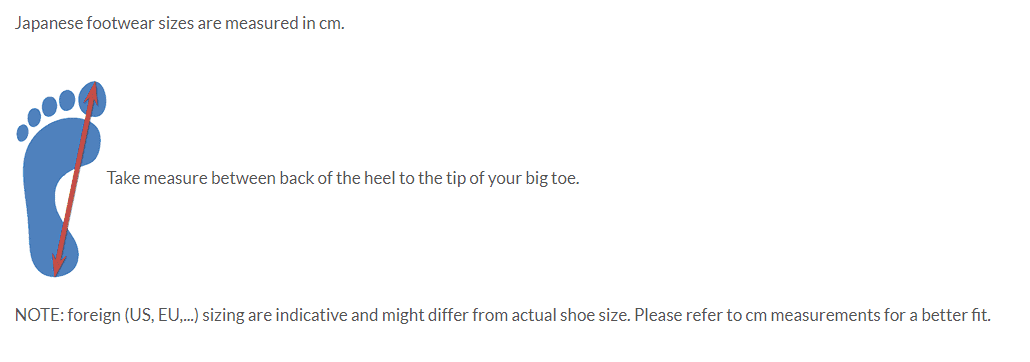1030x362 pixels.
Task: Click the fourth toe beside the little toe
Action: point(34,118)
